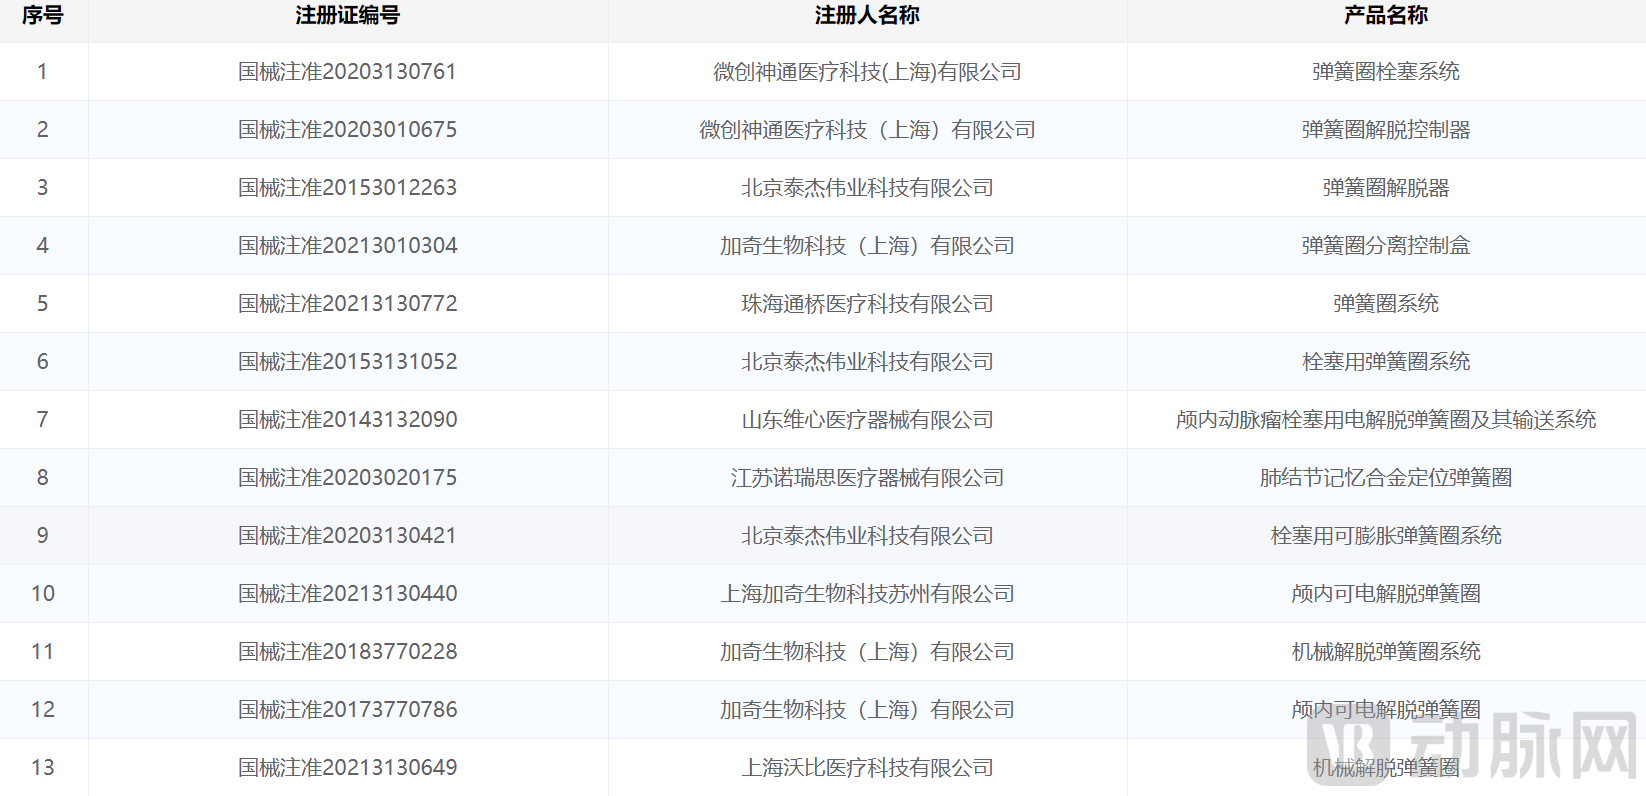Image resolution: width=1646 pixels, height=796 pixels.
Task: Open product 栓塞用弹簧圈系统
Action: pos(1385,362)
